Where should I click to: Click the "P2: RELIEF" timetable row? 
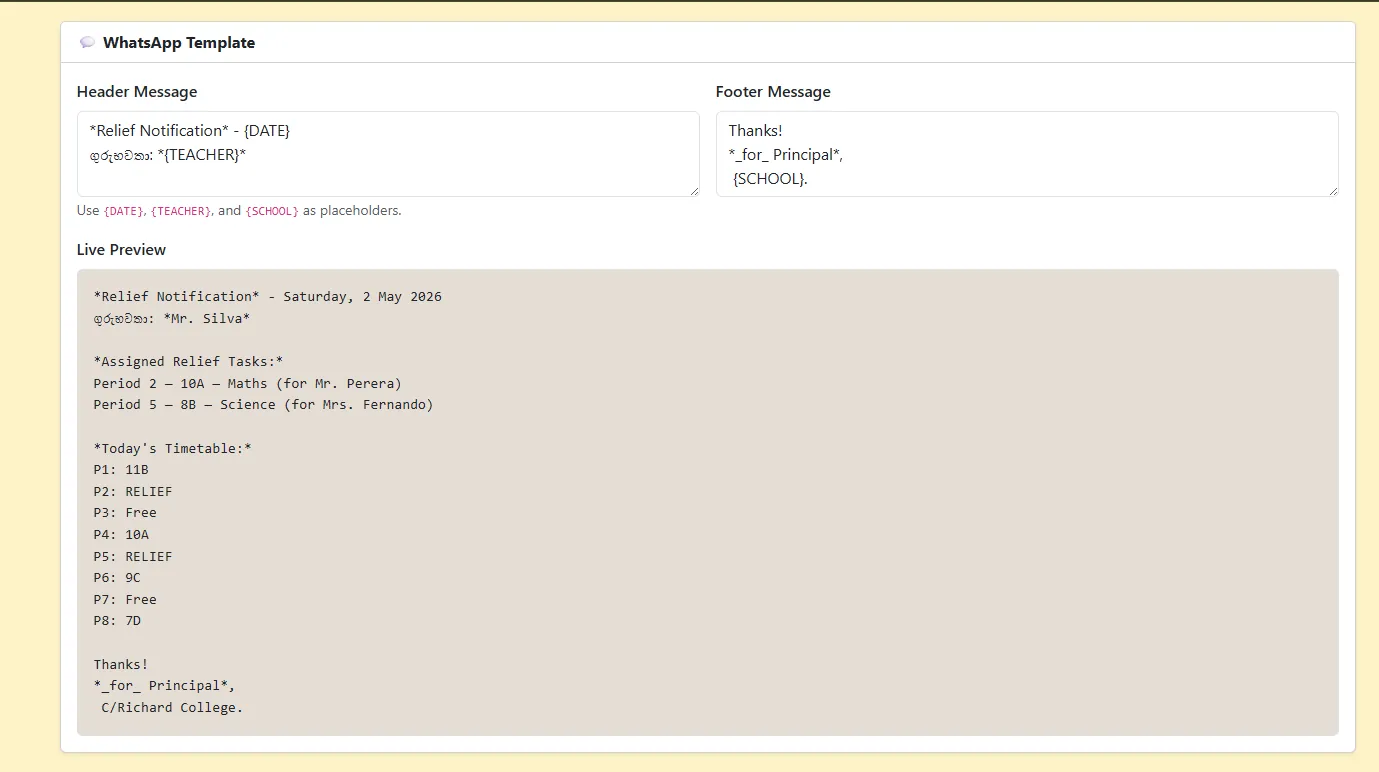(x=133, y=492)
